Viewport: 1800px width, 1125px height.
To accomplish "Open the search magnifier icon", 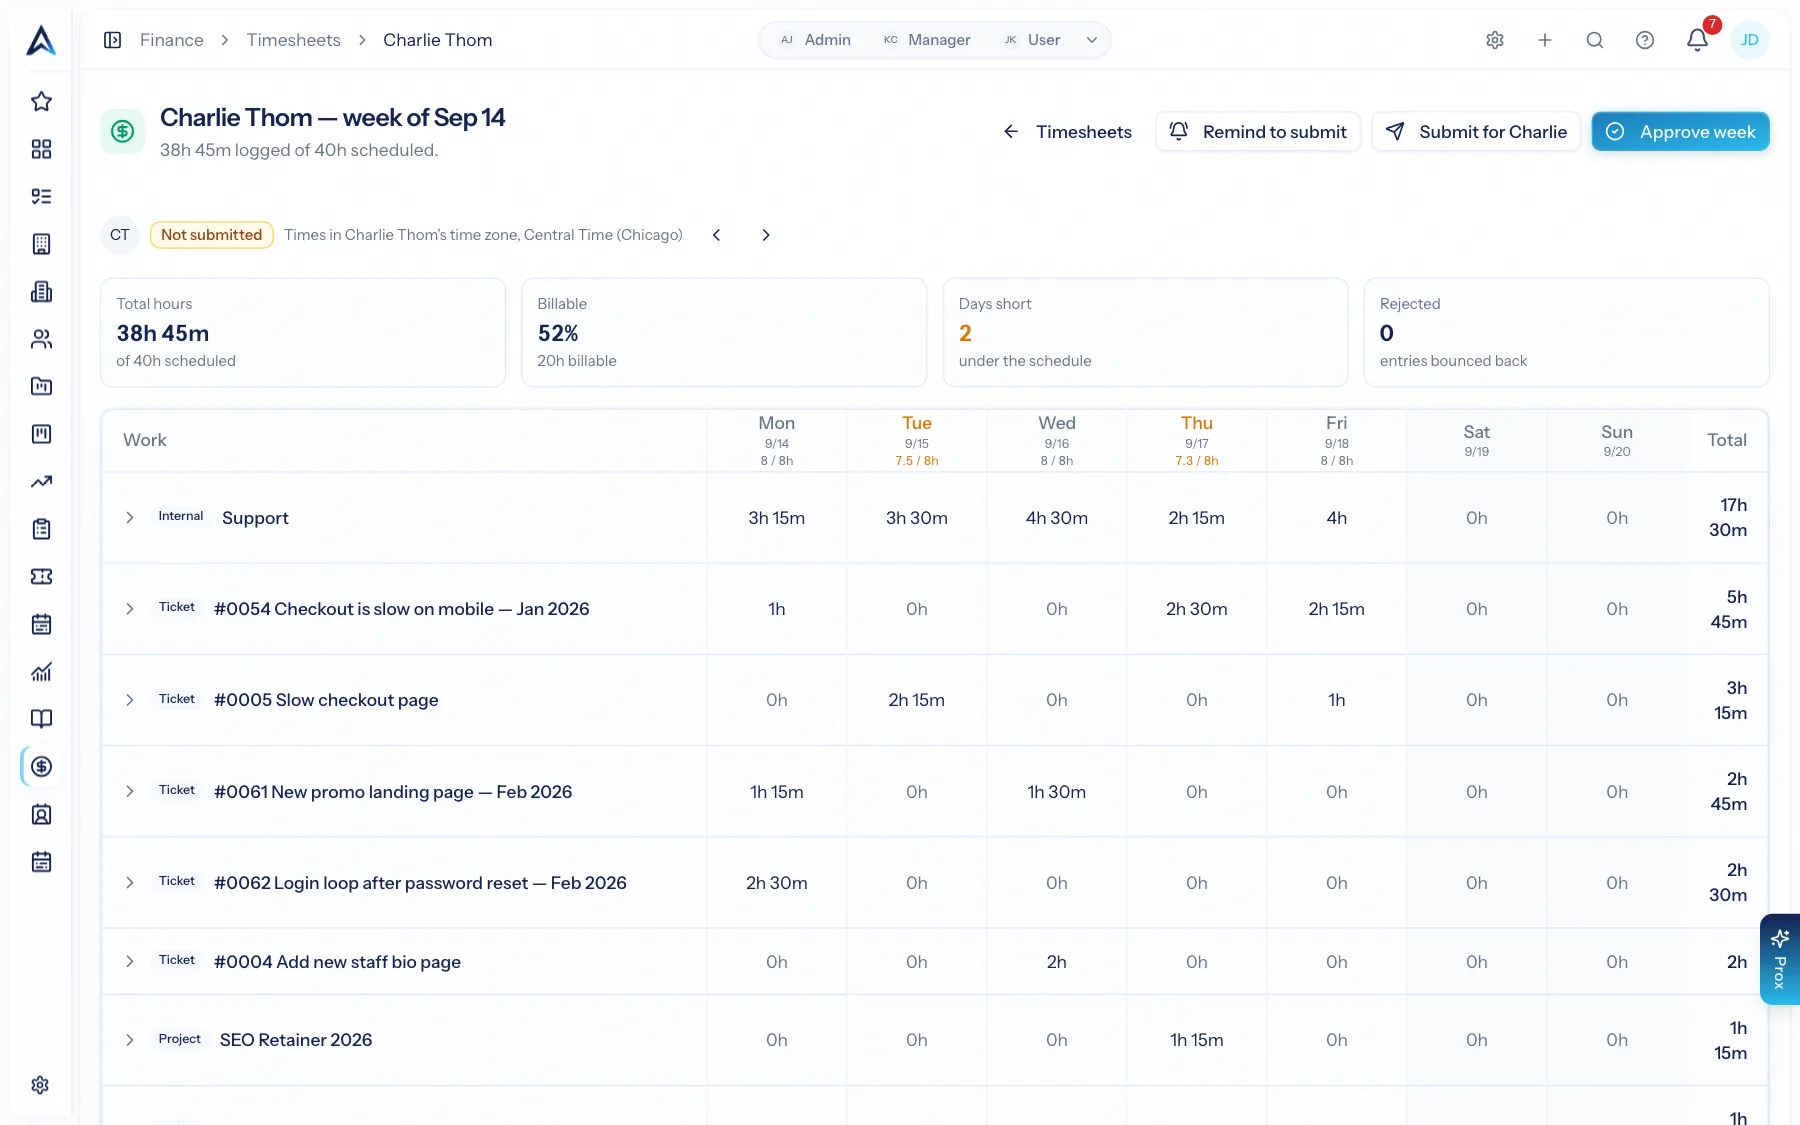I will point(1595,40).
